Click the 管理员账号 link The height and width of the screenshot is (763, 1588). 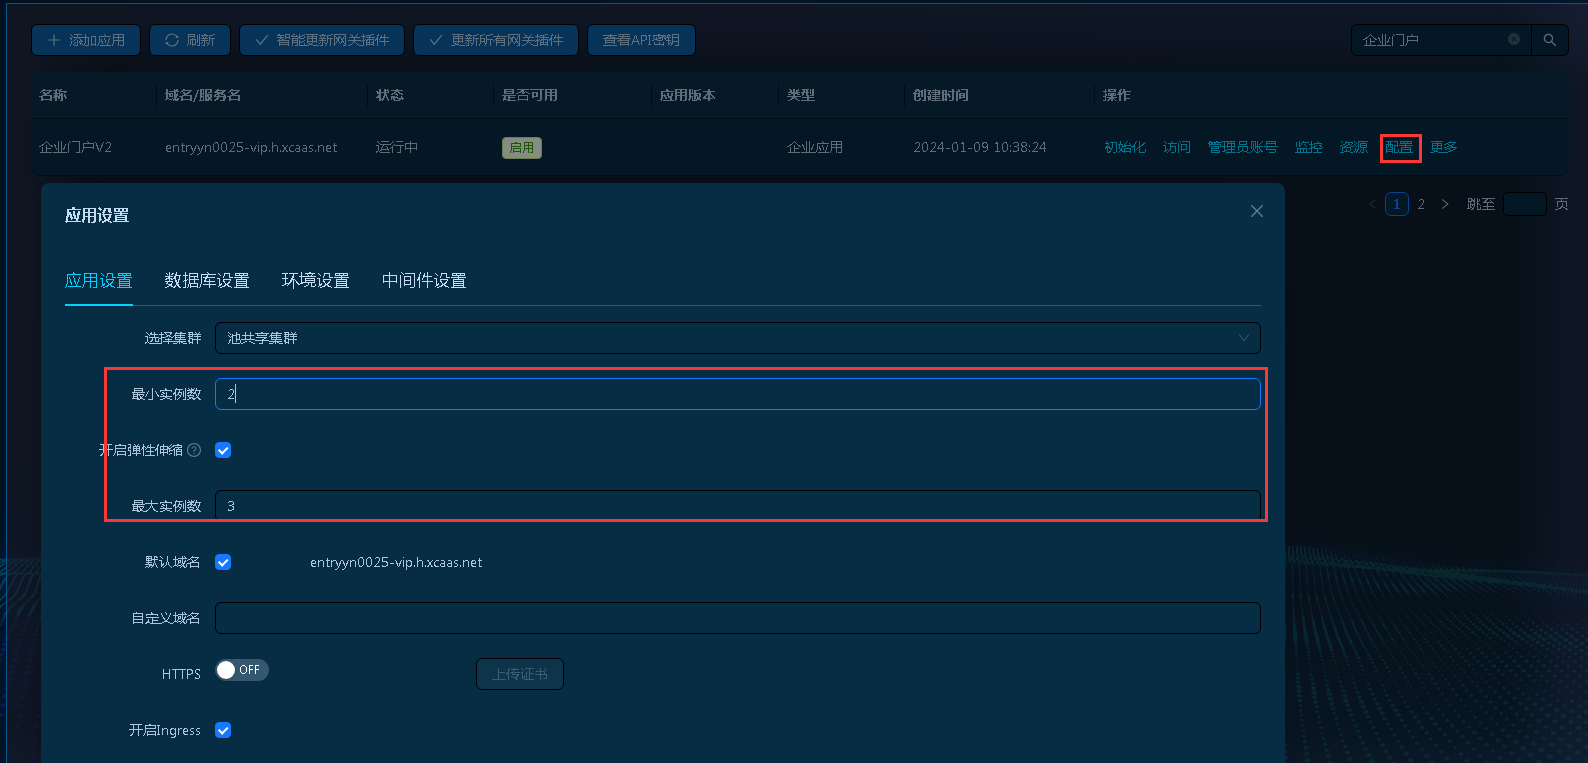point(1243,147)
